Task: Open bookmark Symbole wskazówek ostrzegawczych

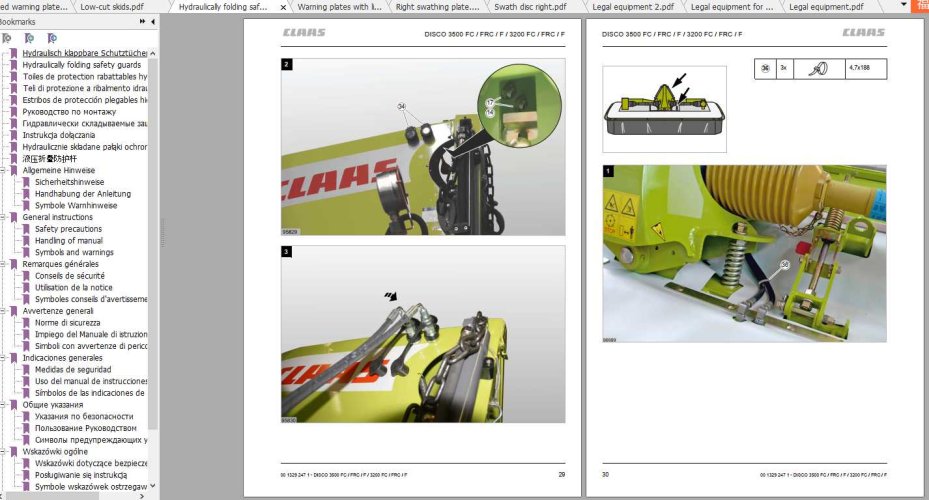Action: (91, 487)
